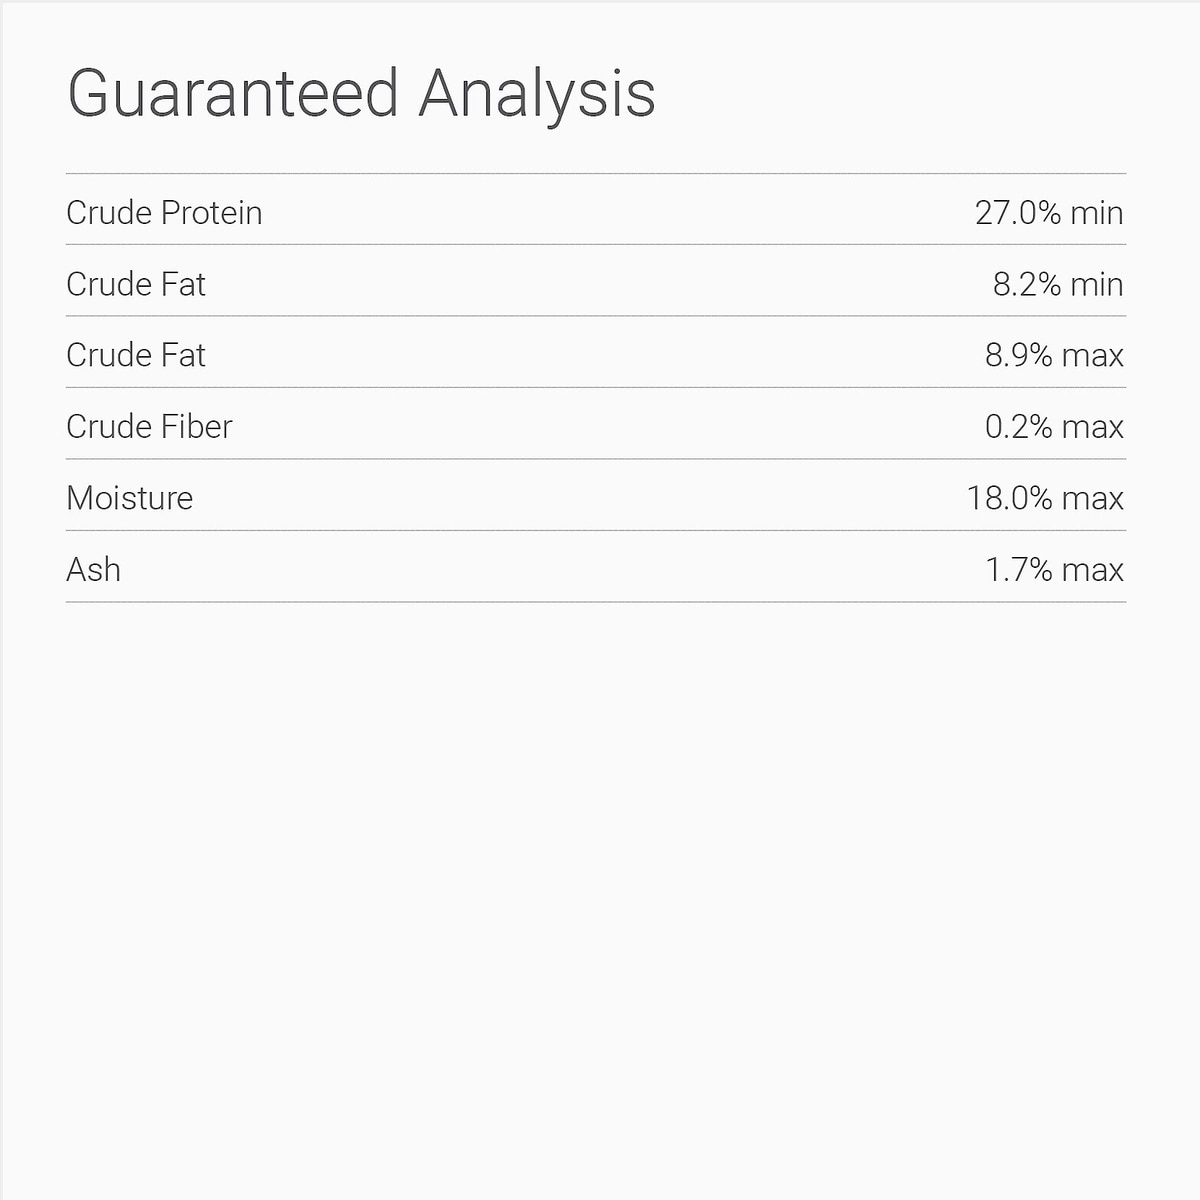Click the word "Analysis" in the heading
Viewport: 1200px width, 1200px height.
536,94
